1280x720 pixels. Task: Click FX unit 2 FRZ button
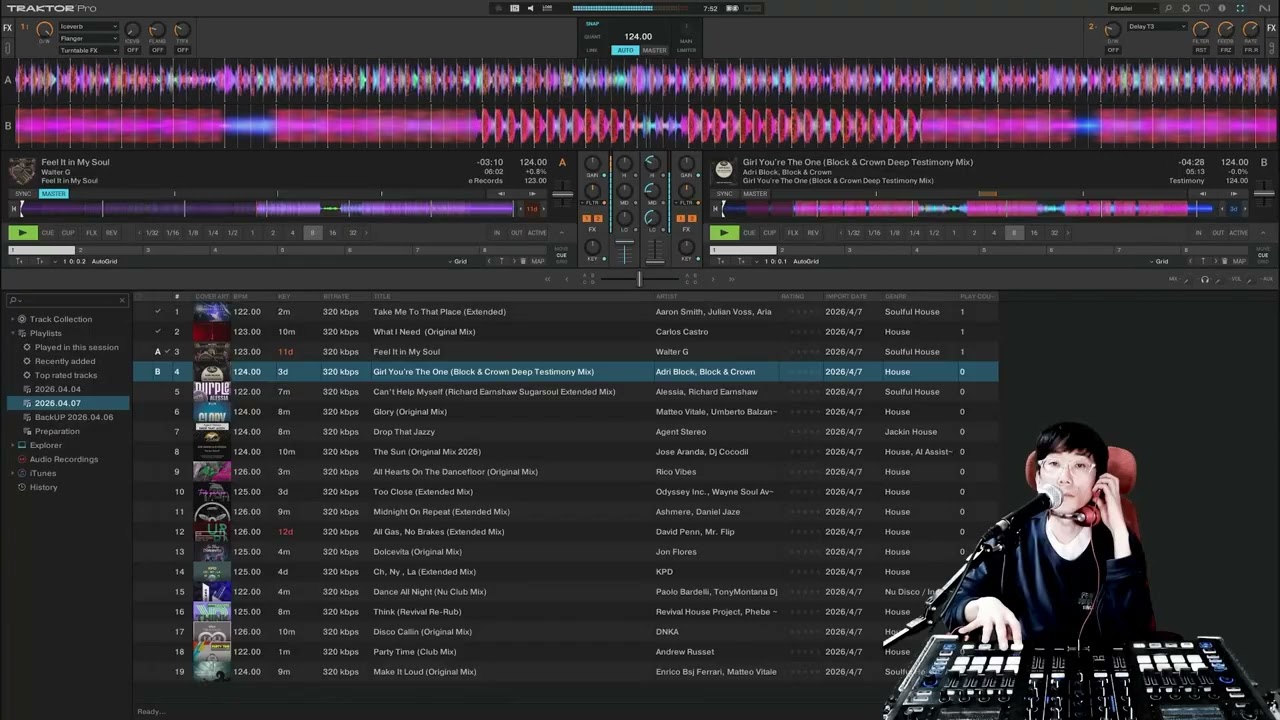(1225, 50)
